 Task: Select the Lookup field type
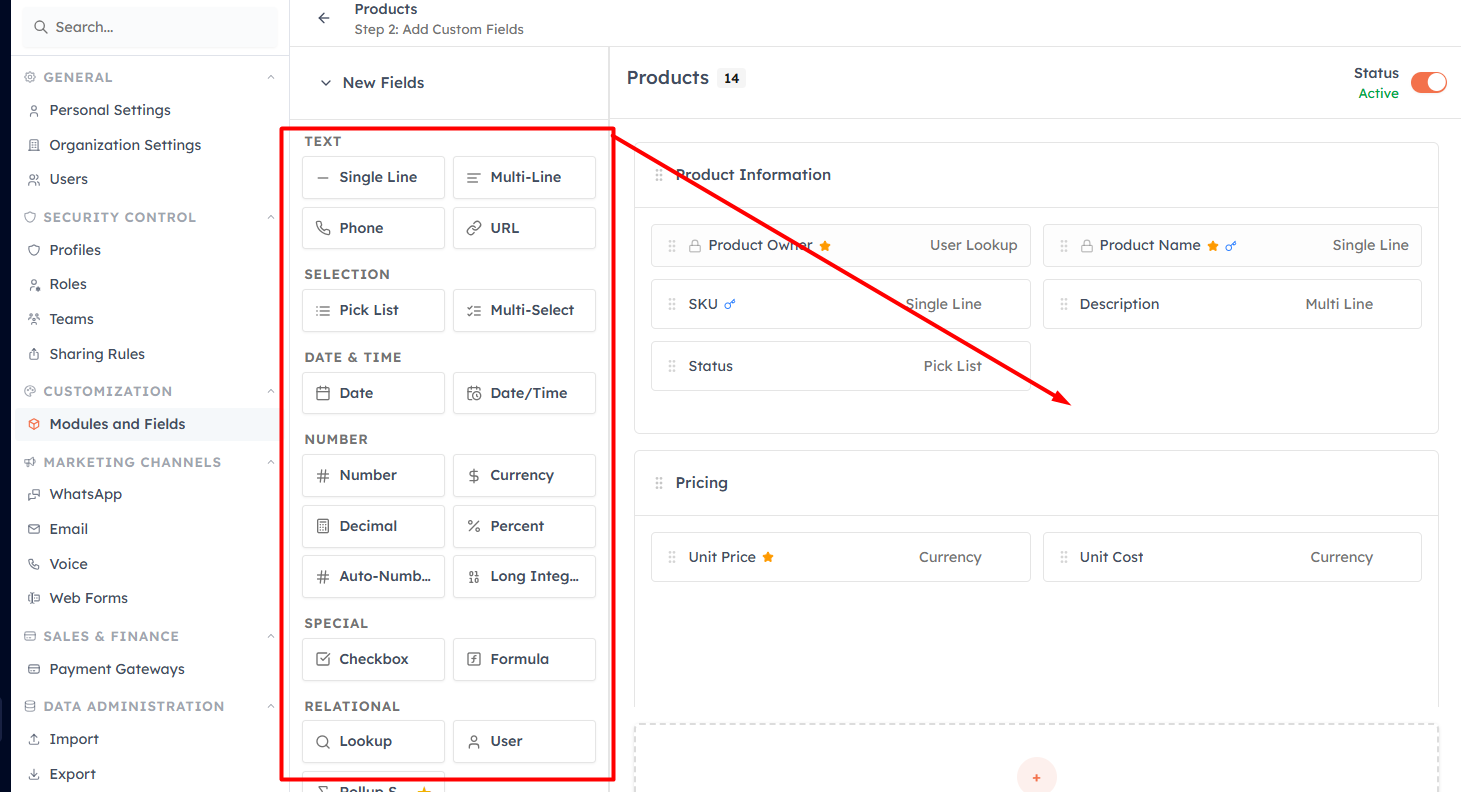[373, 741]
